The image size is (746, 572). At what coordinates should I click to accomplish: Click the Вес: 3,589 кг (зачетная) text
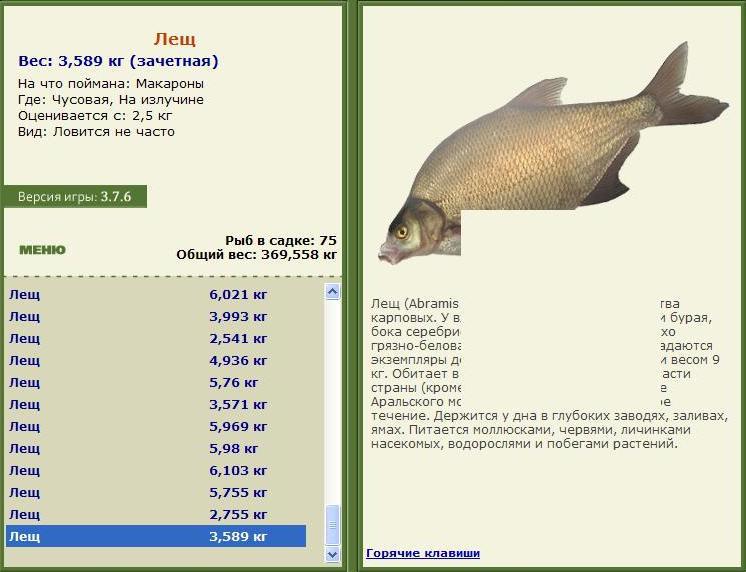point(118,61)
